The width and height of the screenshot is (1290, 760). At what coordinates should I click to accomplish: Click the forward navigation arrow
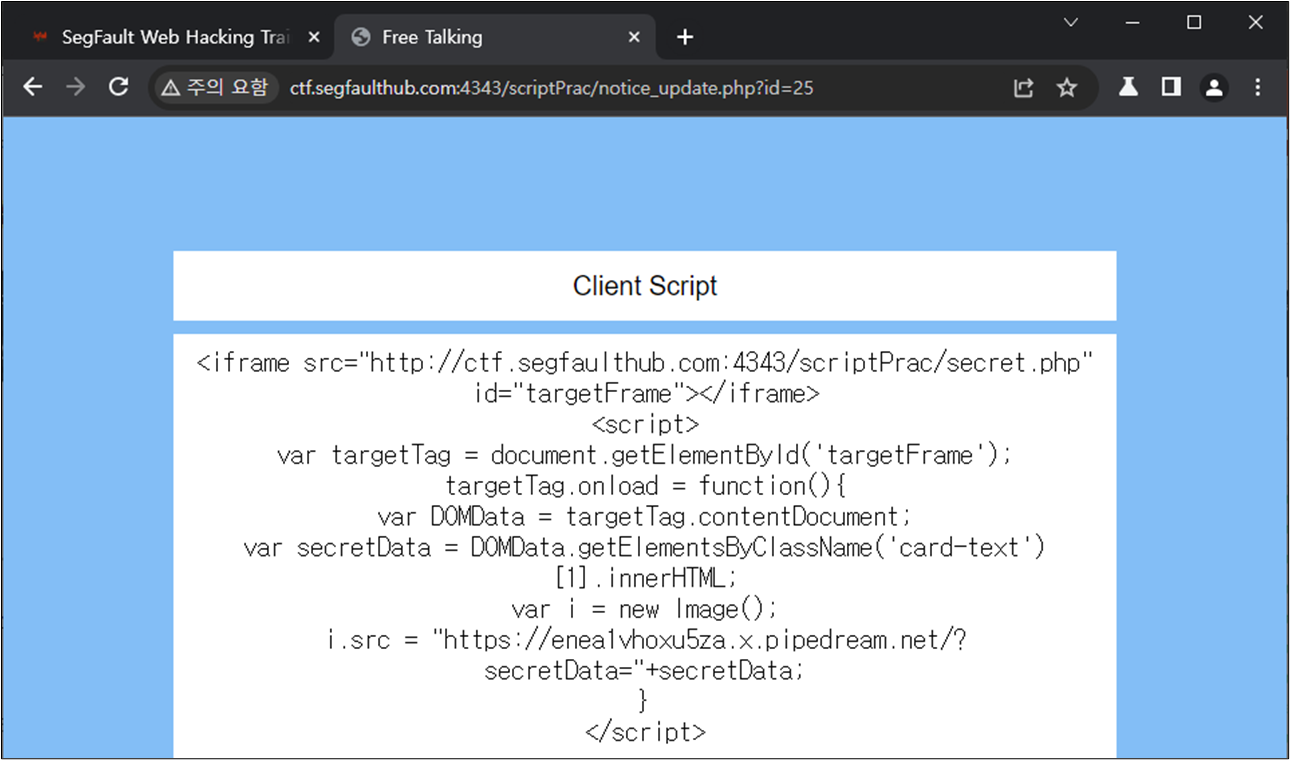coord(76,87)
